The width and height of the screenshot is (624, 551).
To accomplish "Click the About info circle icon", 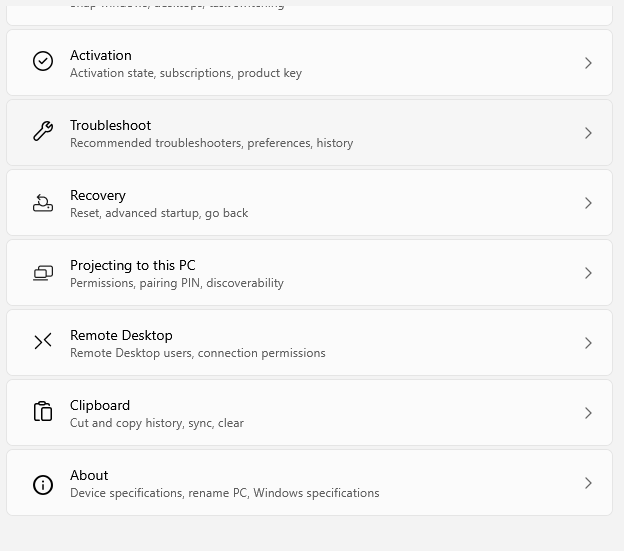I will pos(43,485).
